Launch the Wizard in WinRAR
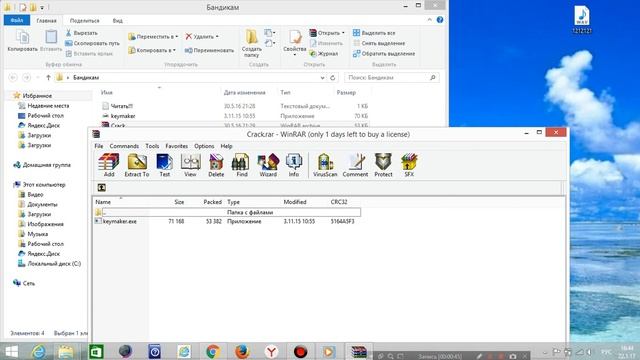This screenshot has width=640, height=360. click(268, 165)
